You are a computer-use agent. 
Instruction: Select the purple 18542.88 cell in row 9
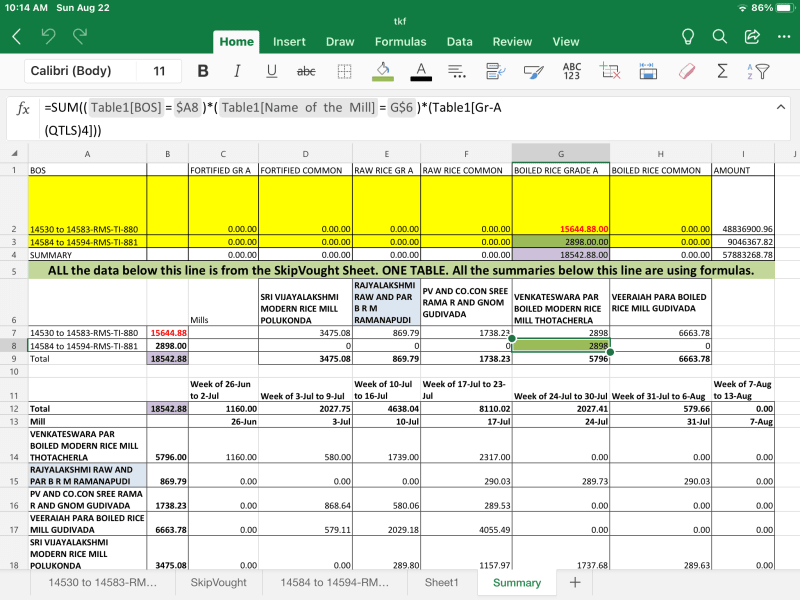point(168,359)
